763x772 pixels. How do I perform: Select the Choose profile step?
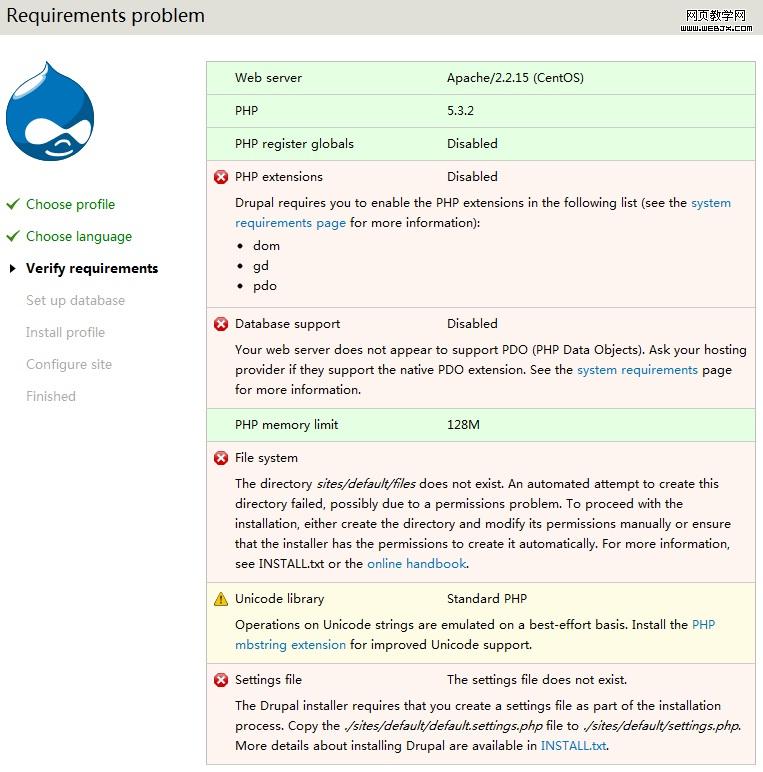coord(70,204)
